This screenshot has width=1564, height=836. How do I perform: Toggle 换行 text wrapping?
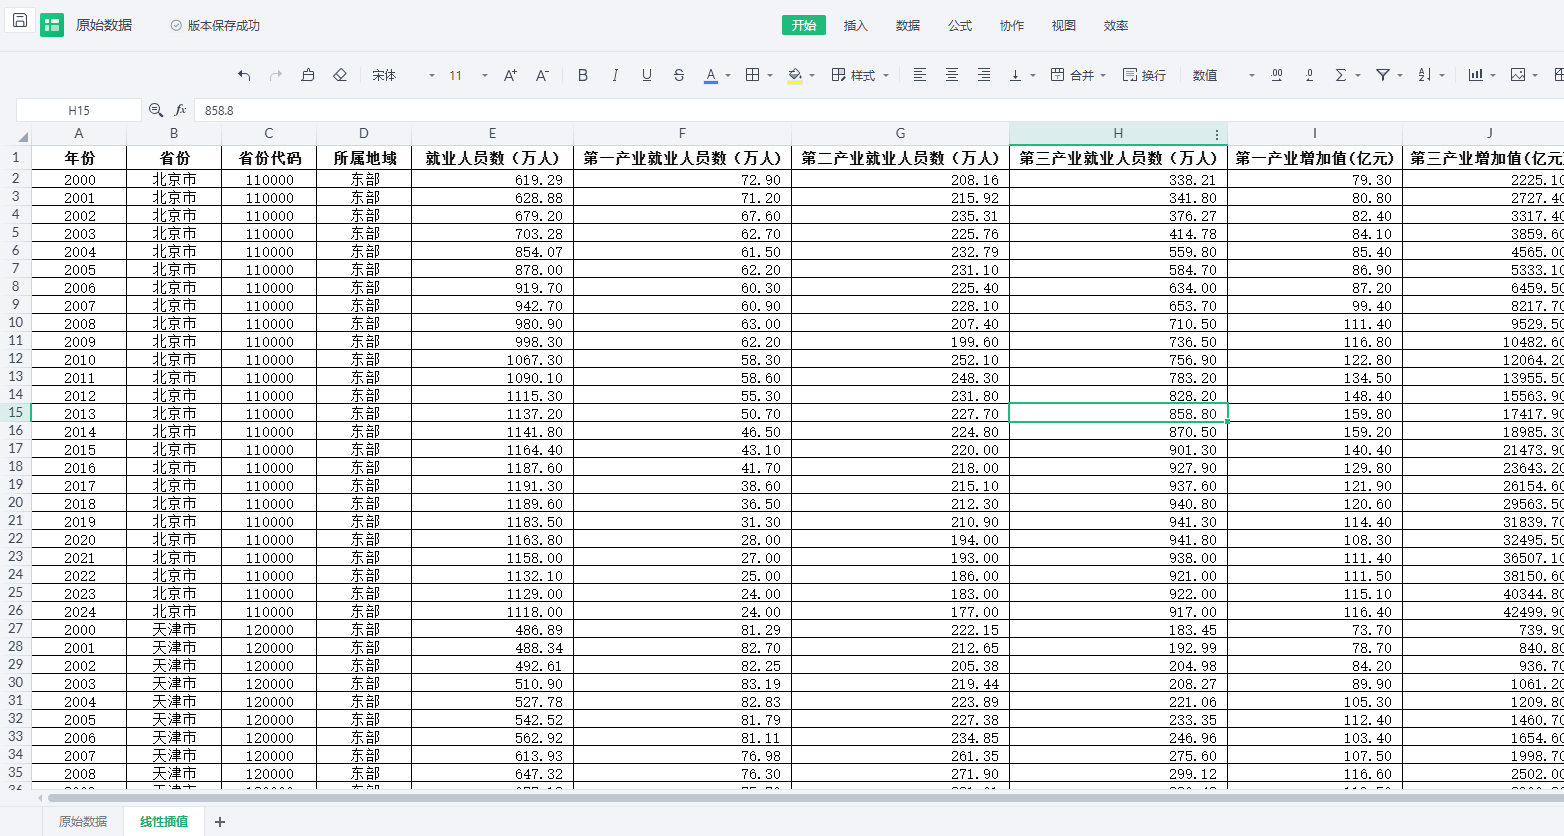(1144, 75)
